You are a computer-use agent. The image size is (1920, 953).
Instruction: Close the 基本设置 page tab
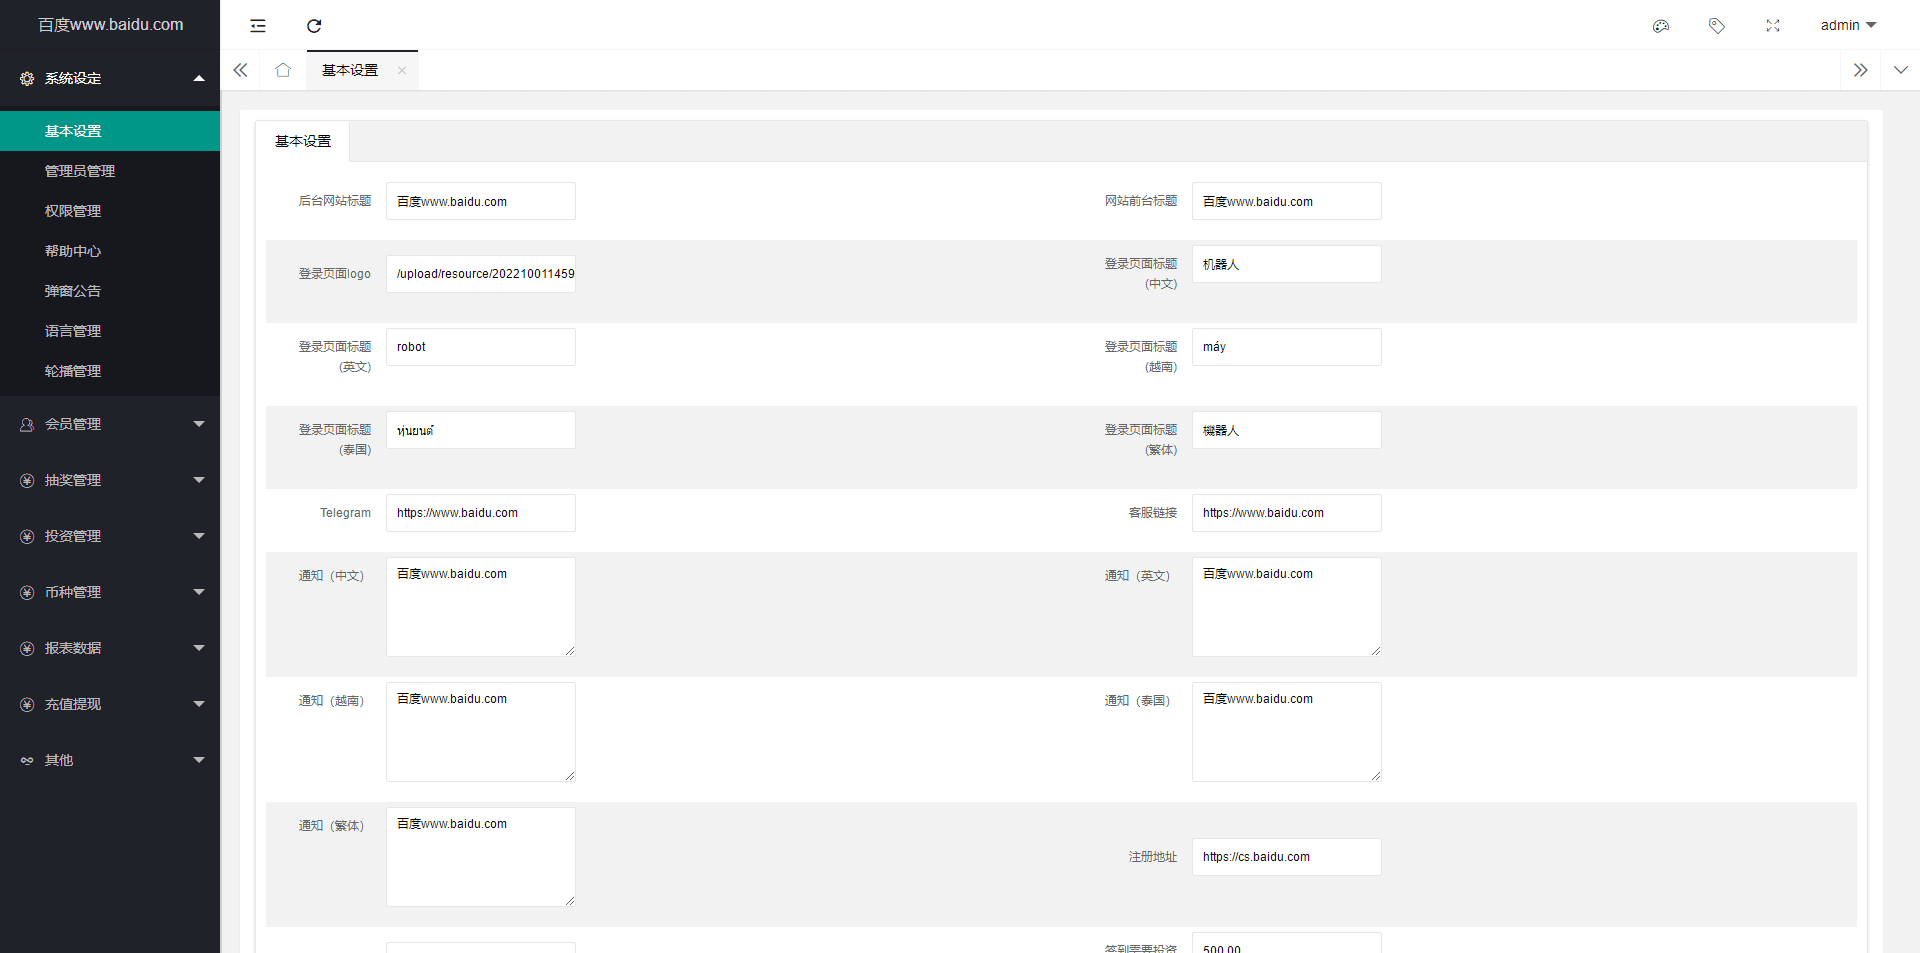coord(402,70)
